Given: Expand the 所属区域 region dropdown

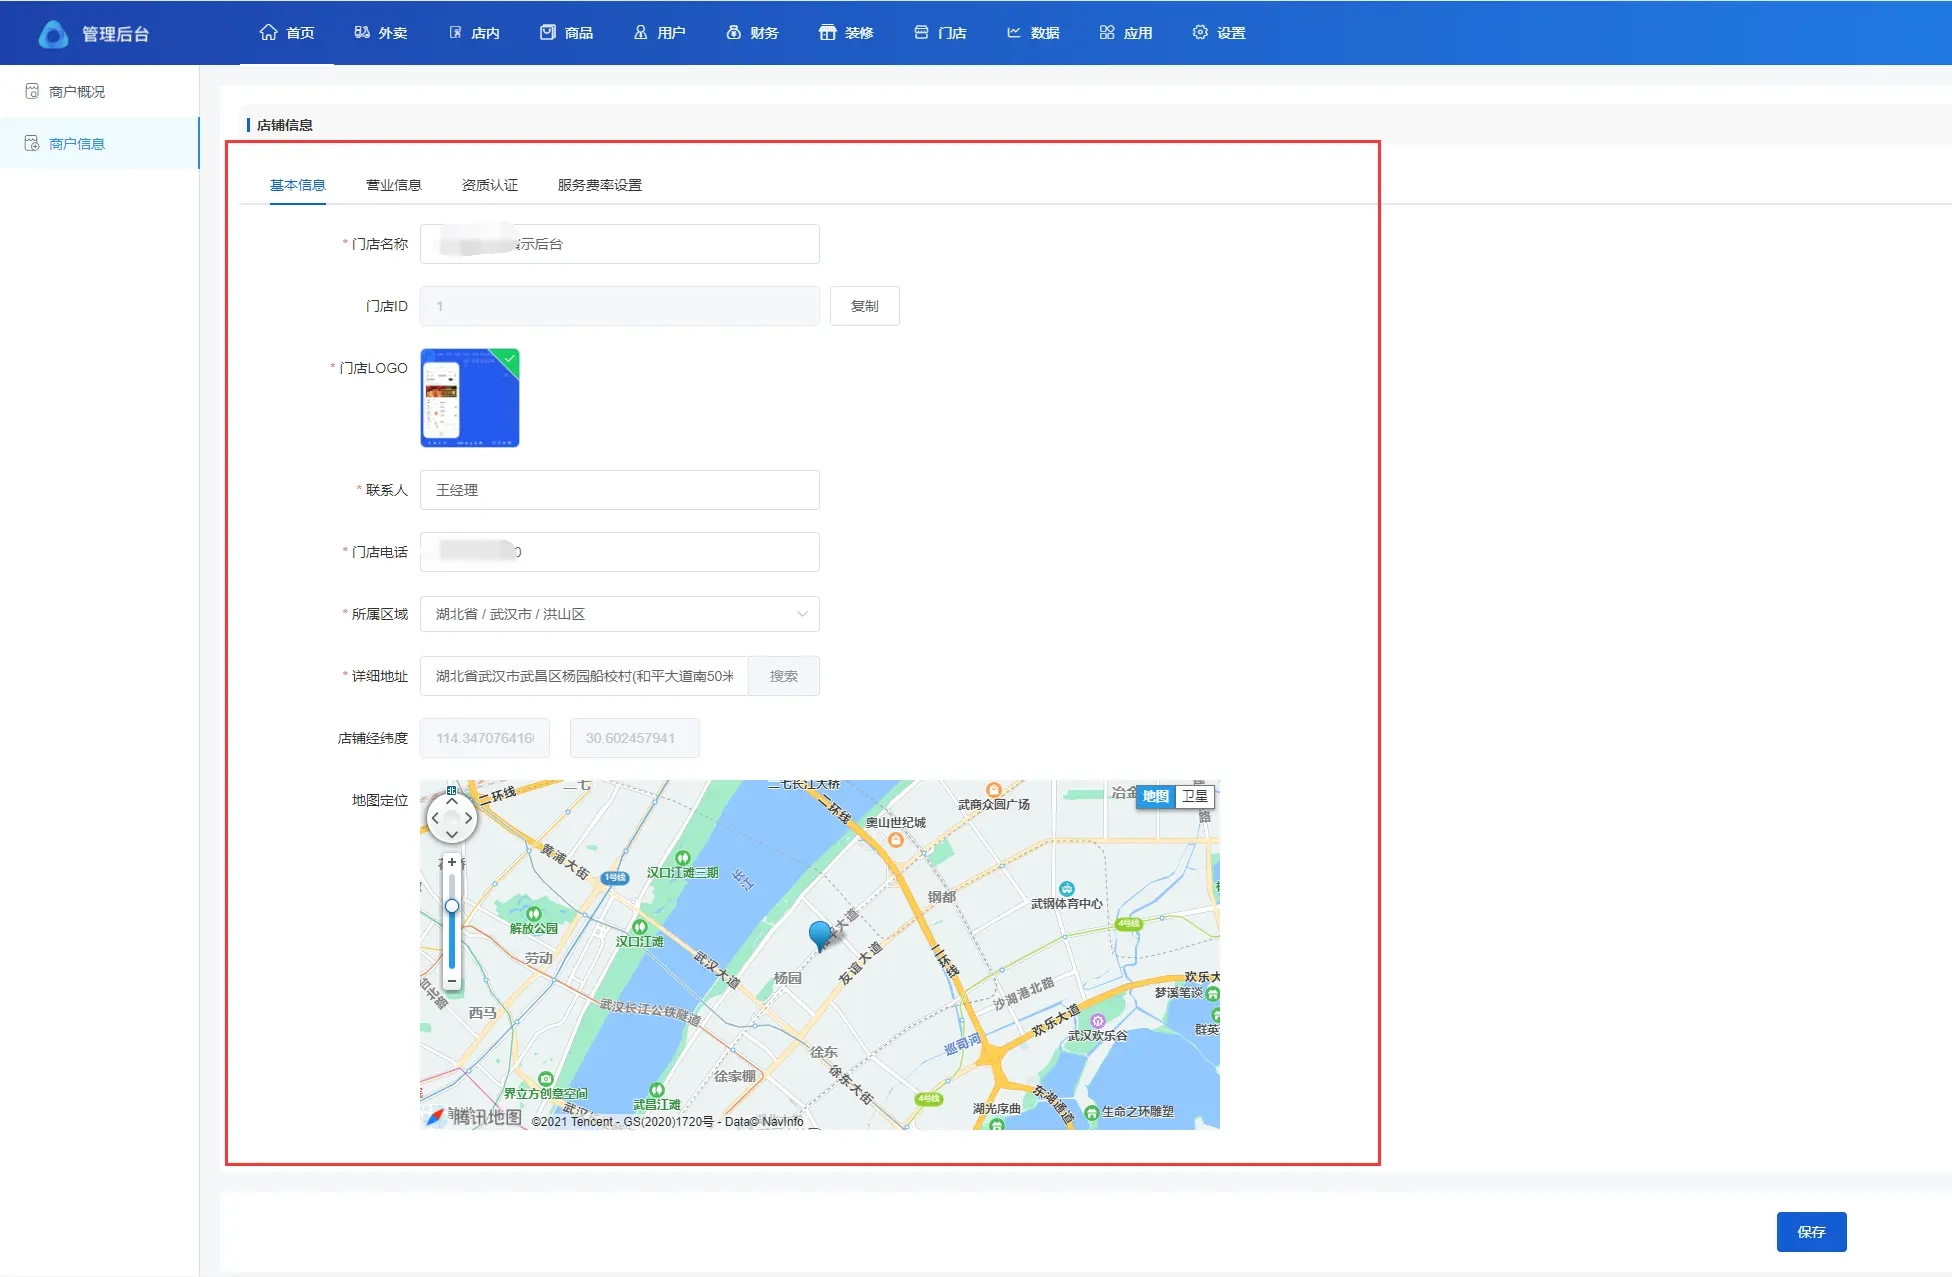Looking at the screenshot, I should 619,614.
